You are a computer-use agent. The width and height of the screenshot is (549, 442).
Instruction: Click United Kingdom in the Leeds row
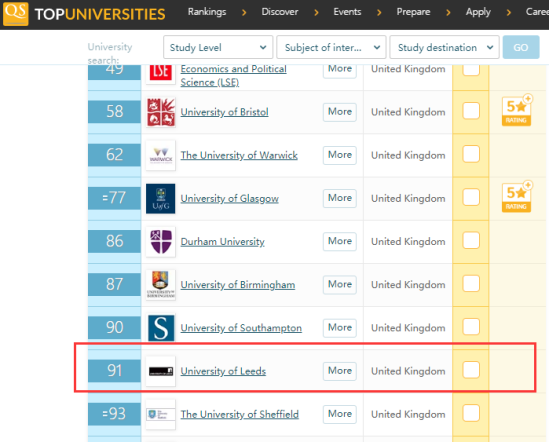[x=408, y=371]
